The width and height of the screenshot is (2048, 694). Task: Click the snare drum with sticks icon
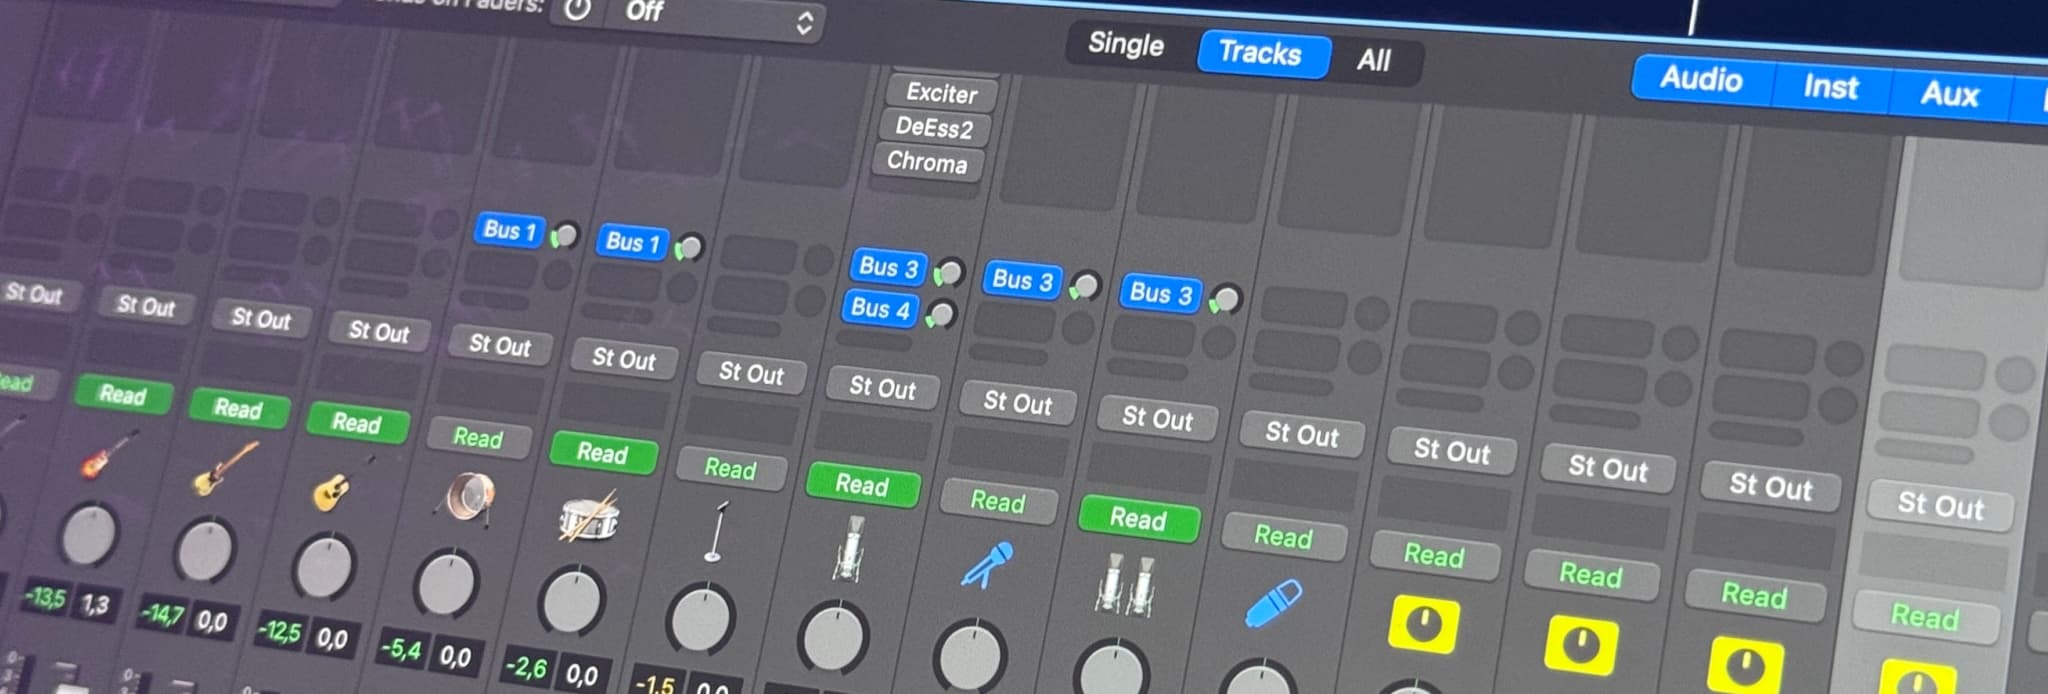(588, 516)
